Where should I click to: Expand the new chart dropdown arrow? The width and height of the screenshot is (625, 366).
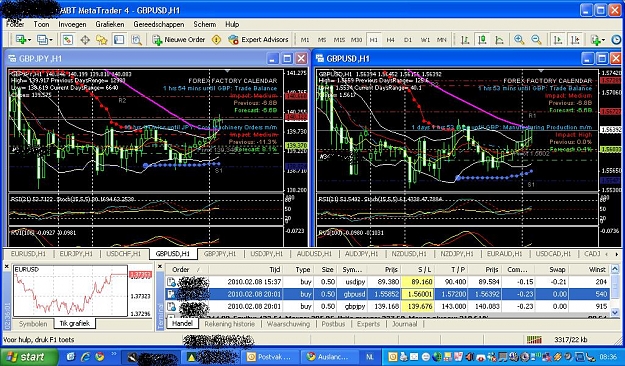(29, 40)
